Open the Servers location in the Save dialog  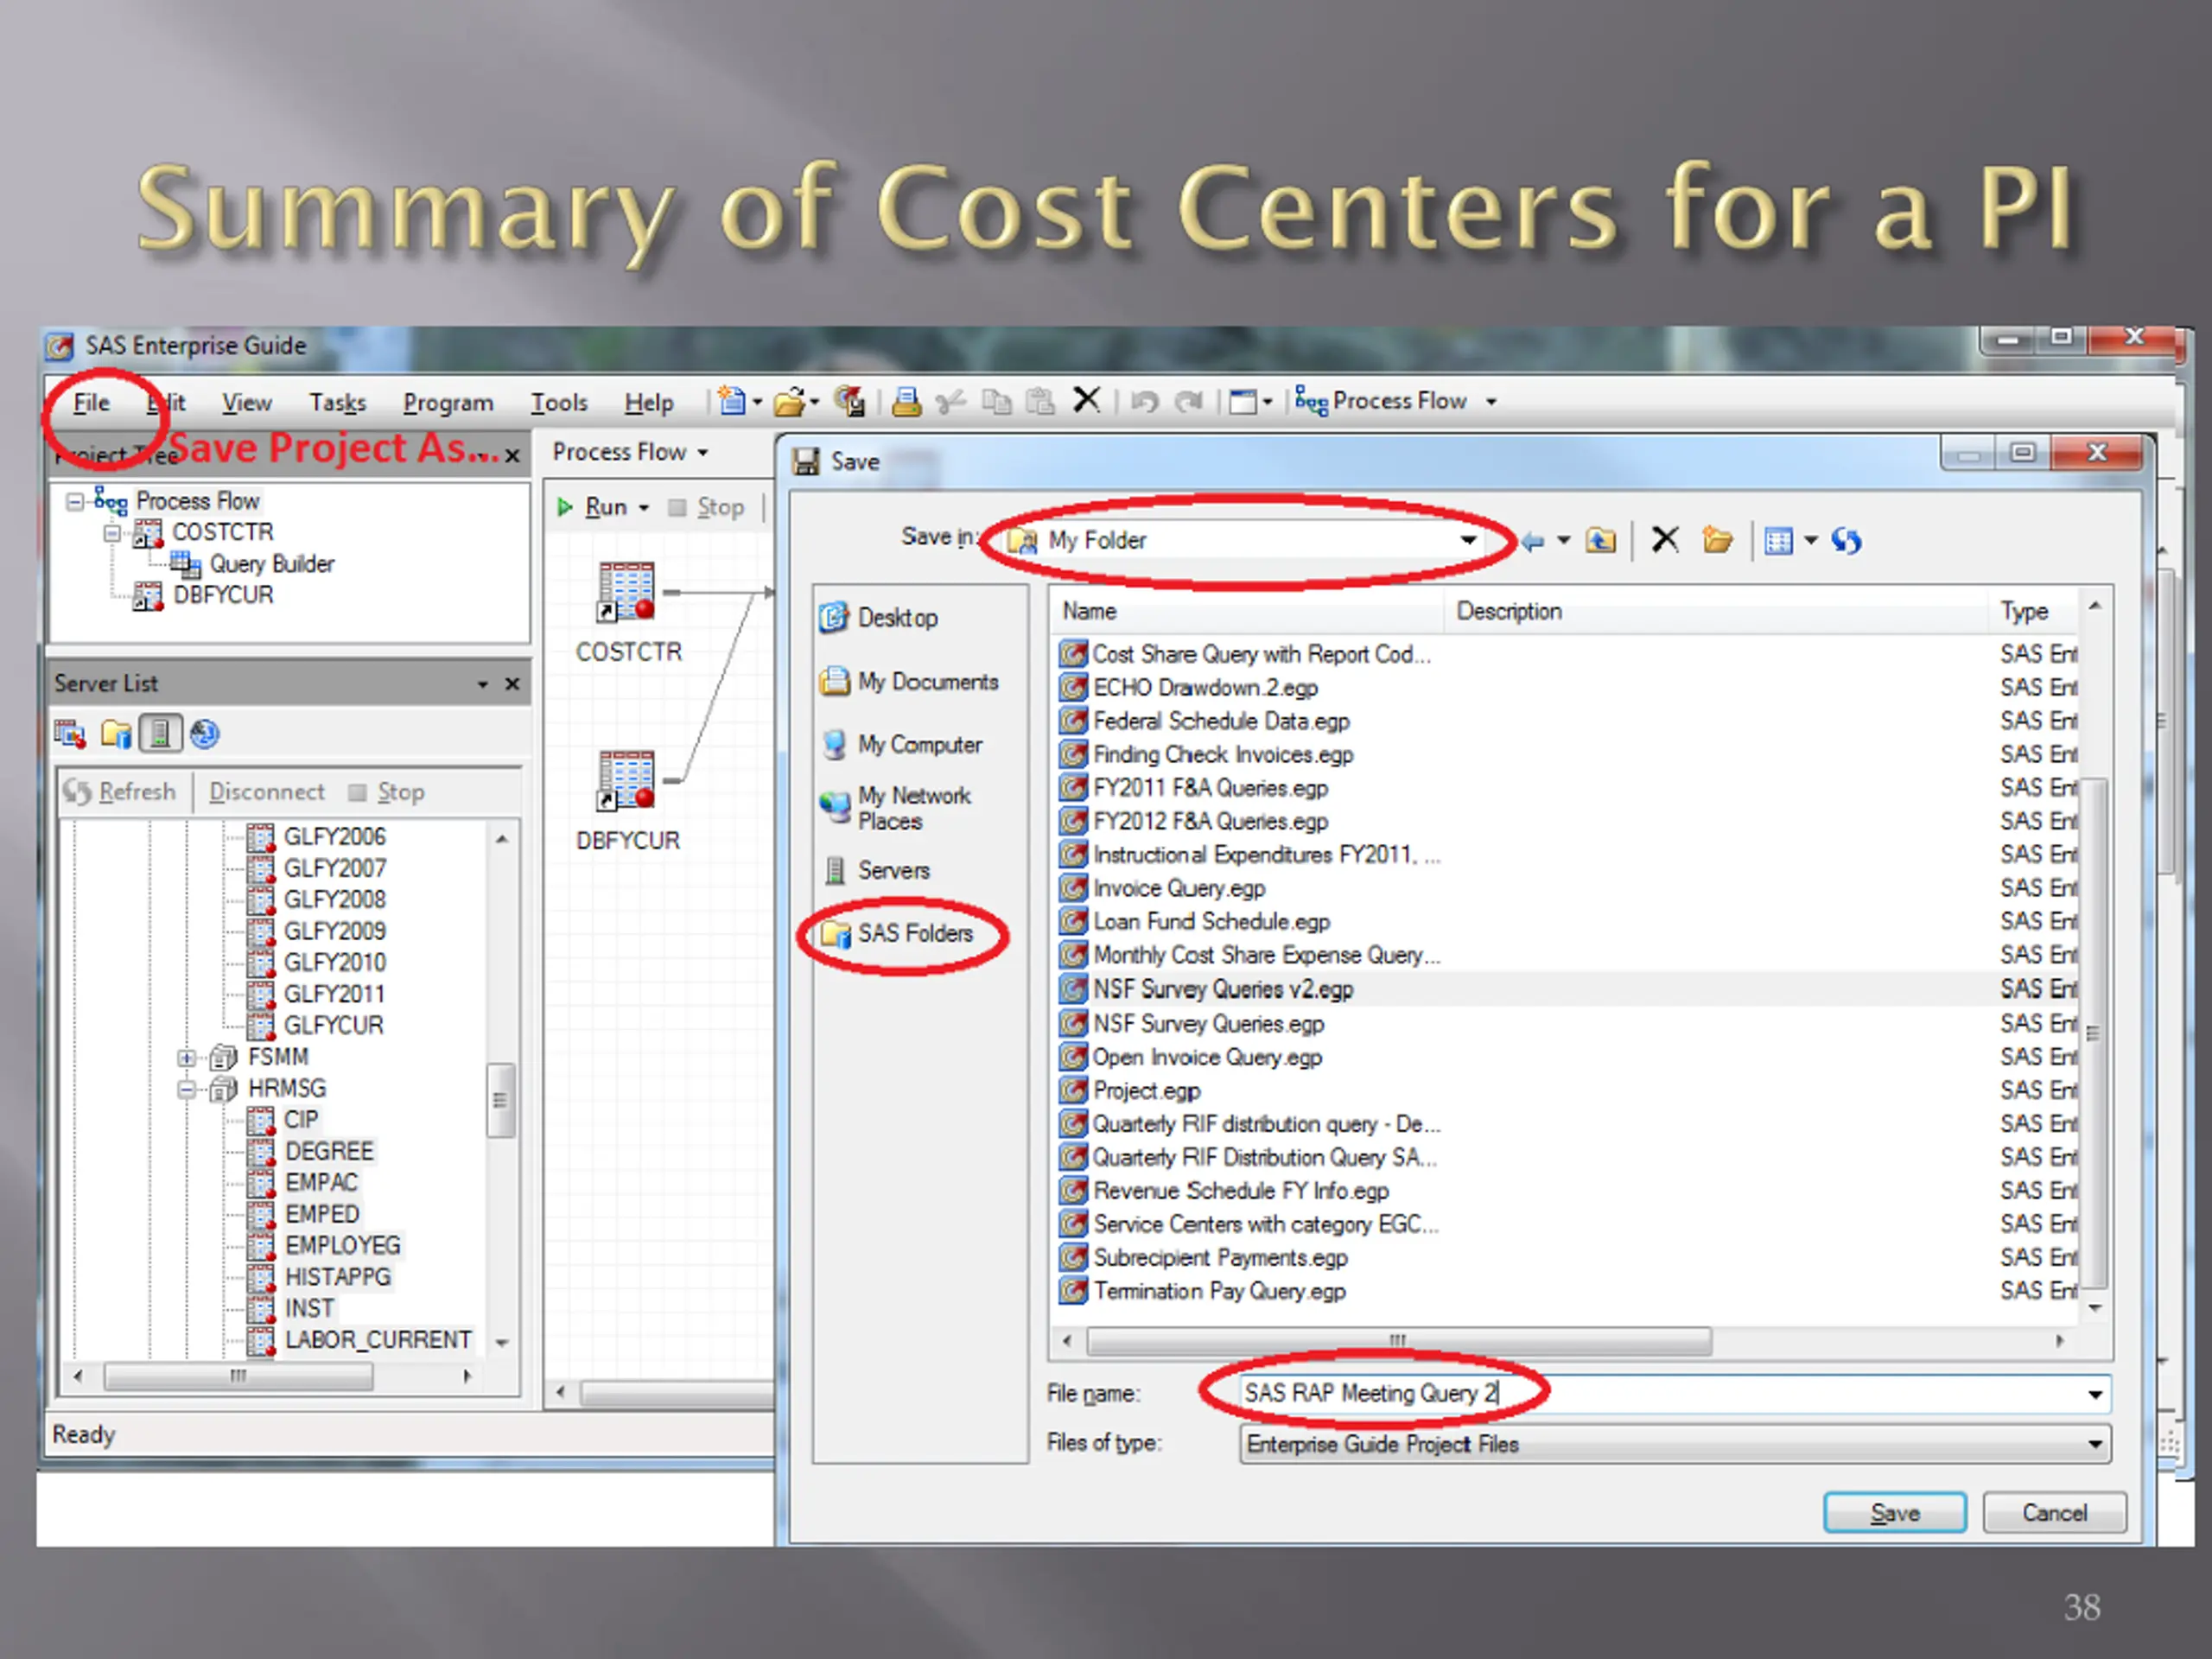tap(876, 871)
